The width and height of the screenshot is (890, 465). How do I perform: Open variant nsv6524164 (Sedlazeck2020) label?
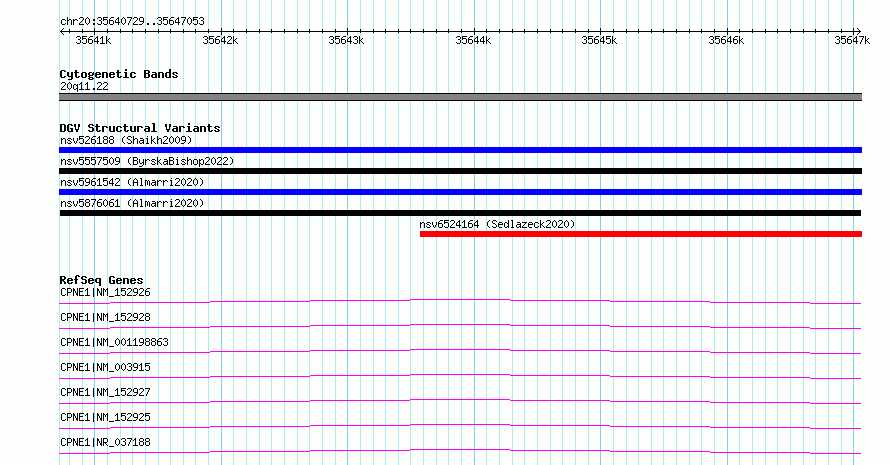(x=497, y=224)
